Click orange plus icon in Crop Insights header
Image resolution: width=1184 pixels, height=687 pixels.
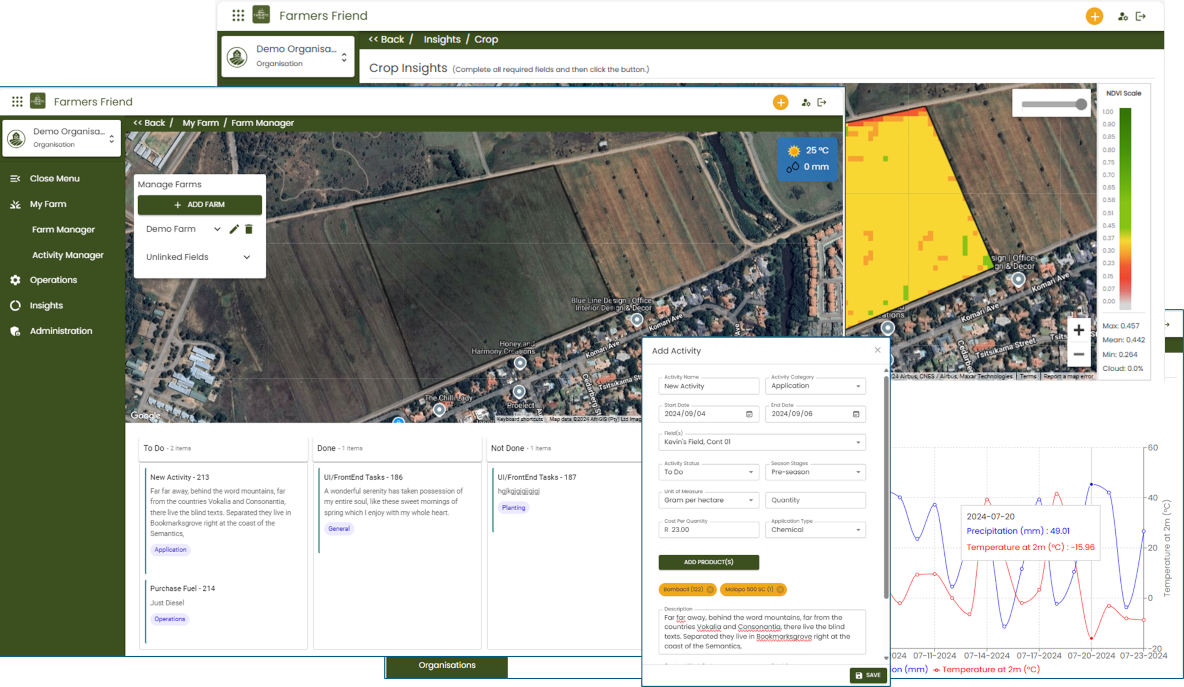click(x=1094, y=16)
